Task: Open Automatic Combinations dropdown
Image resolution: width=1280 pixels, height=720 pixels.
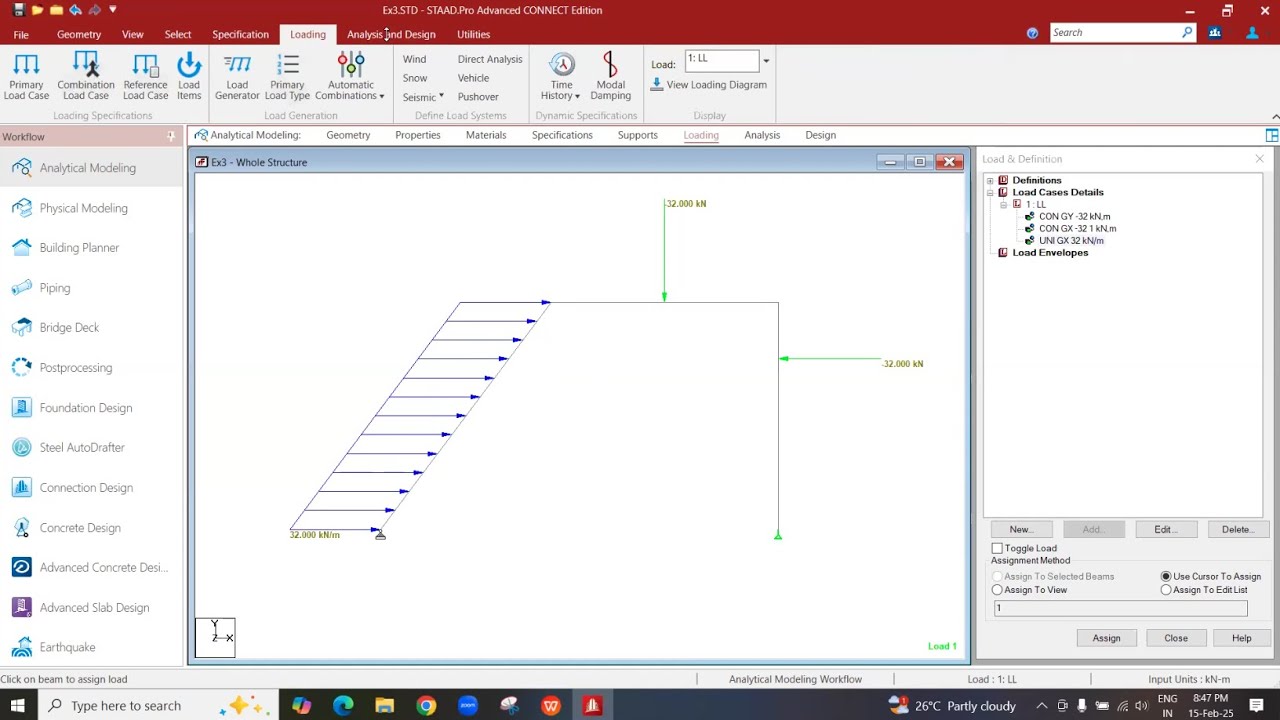Action: point(350,76)
